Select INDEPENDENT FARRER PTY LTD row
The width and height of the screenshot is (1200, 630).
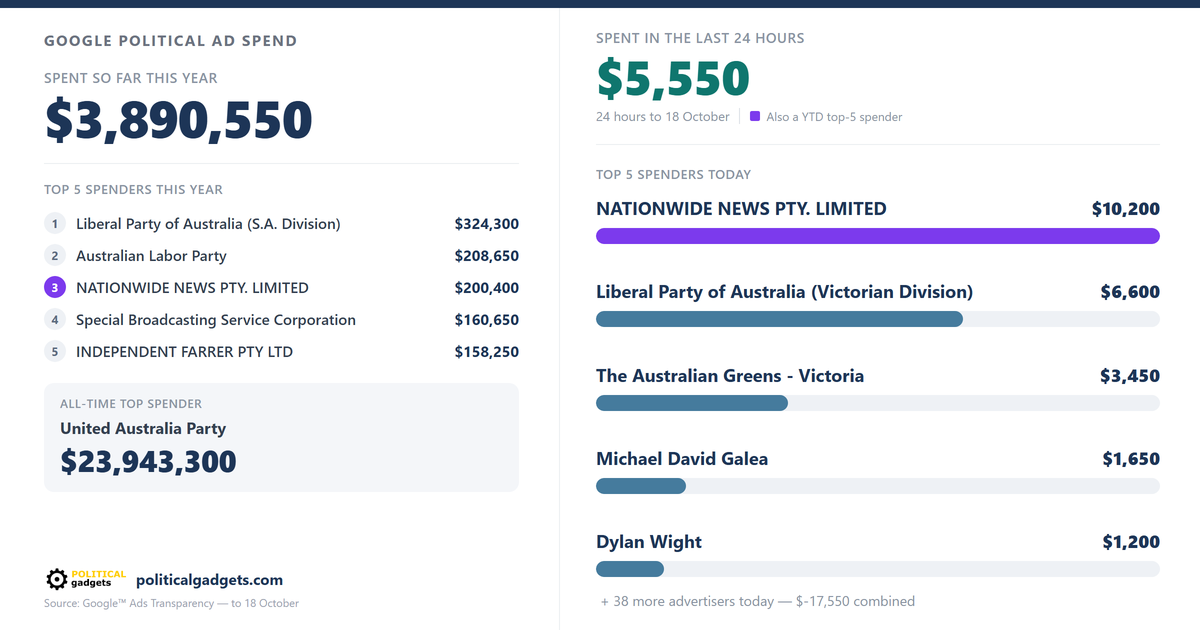tap(184, 352)
